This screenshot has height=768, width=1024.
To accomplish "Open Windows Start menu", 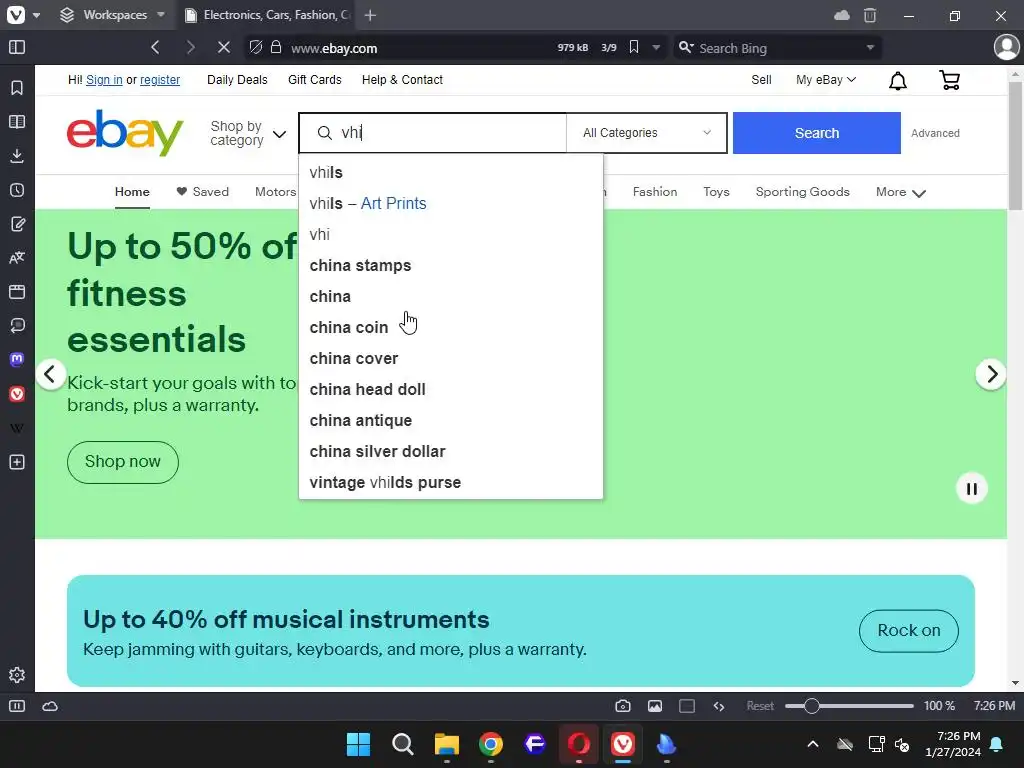I will pos(358,744).
